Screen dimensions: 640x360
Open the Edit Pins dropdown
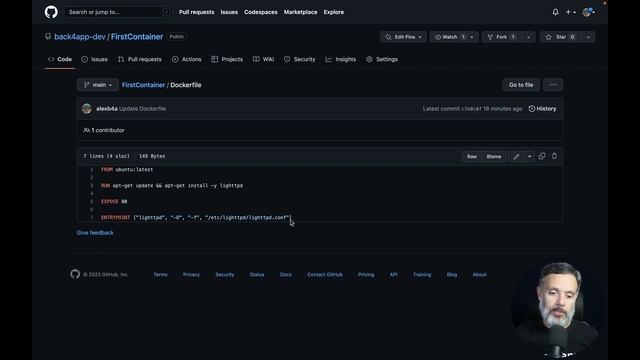403,37
